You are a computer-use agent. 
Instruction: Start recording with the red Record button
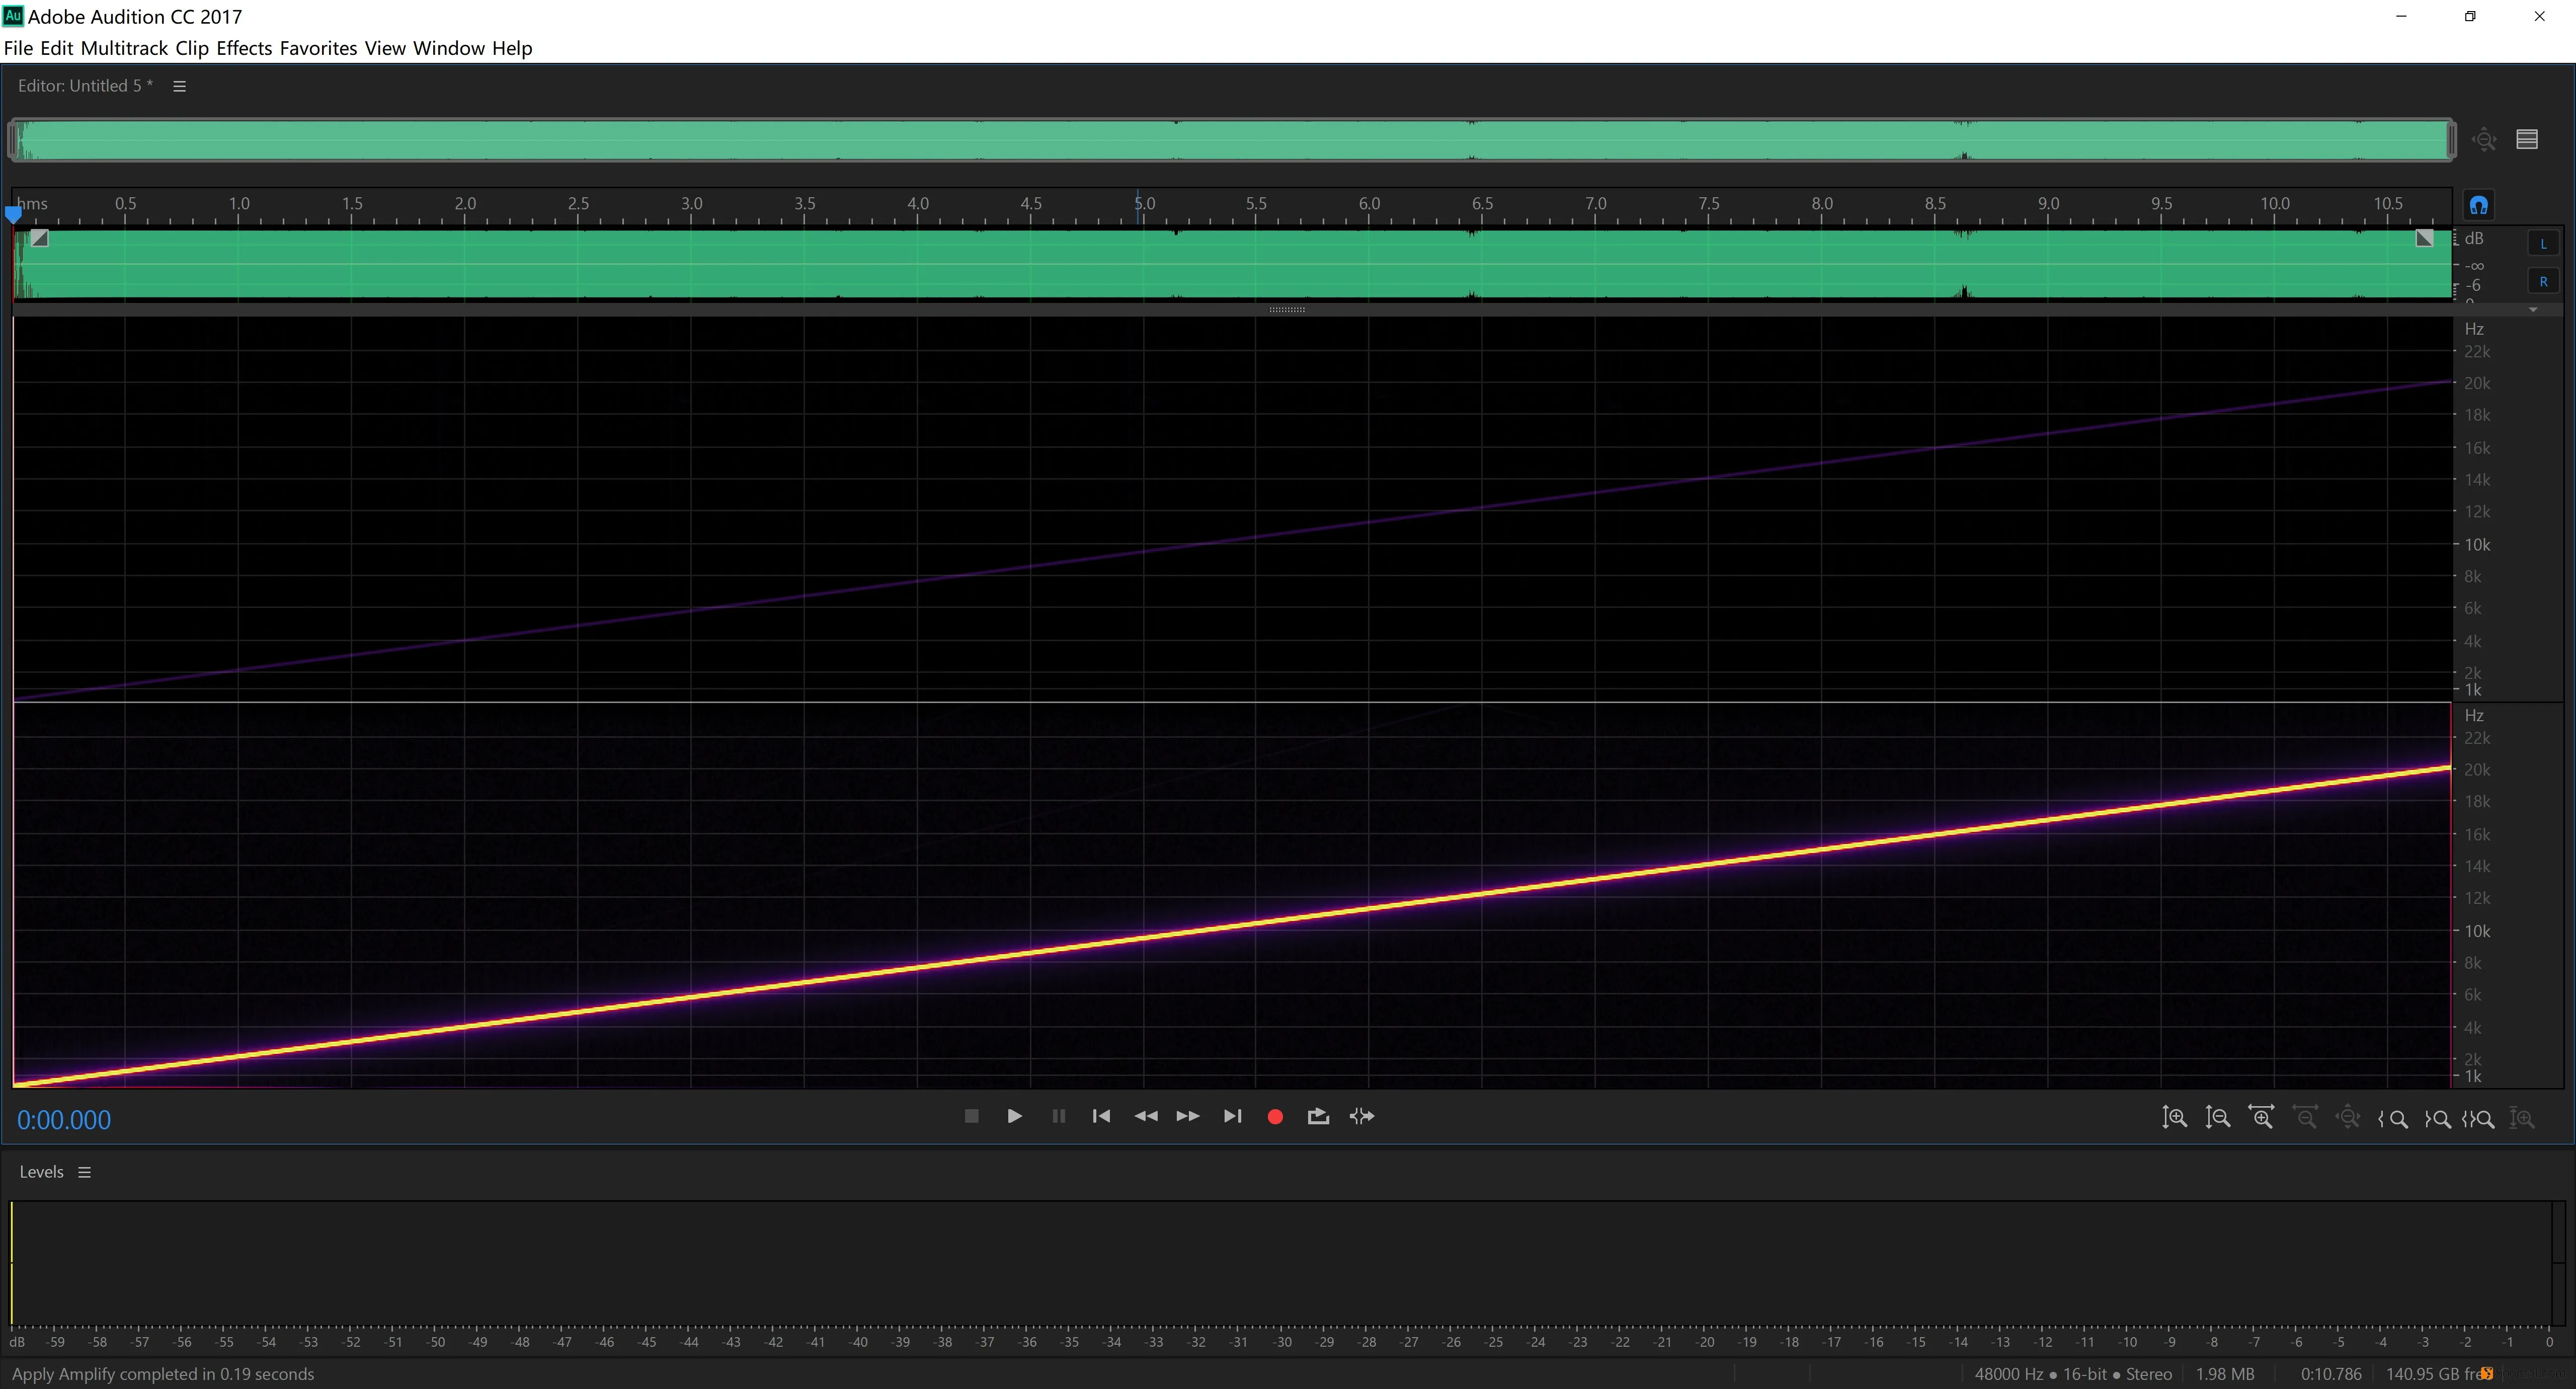tap(1275, 1117)
